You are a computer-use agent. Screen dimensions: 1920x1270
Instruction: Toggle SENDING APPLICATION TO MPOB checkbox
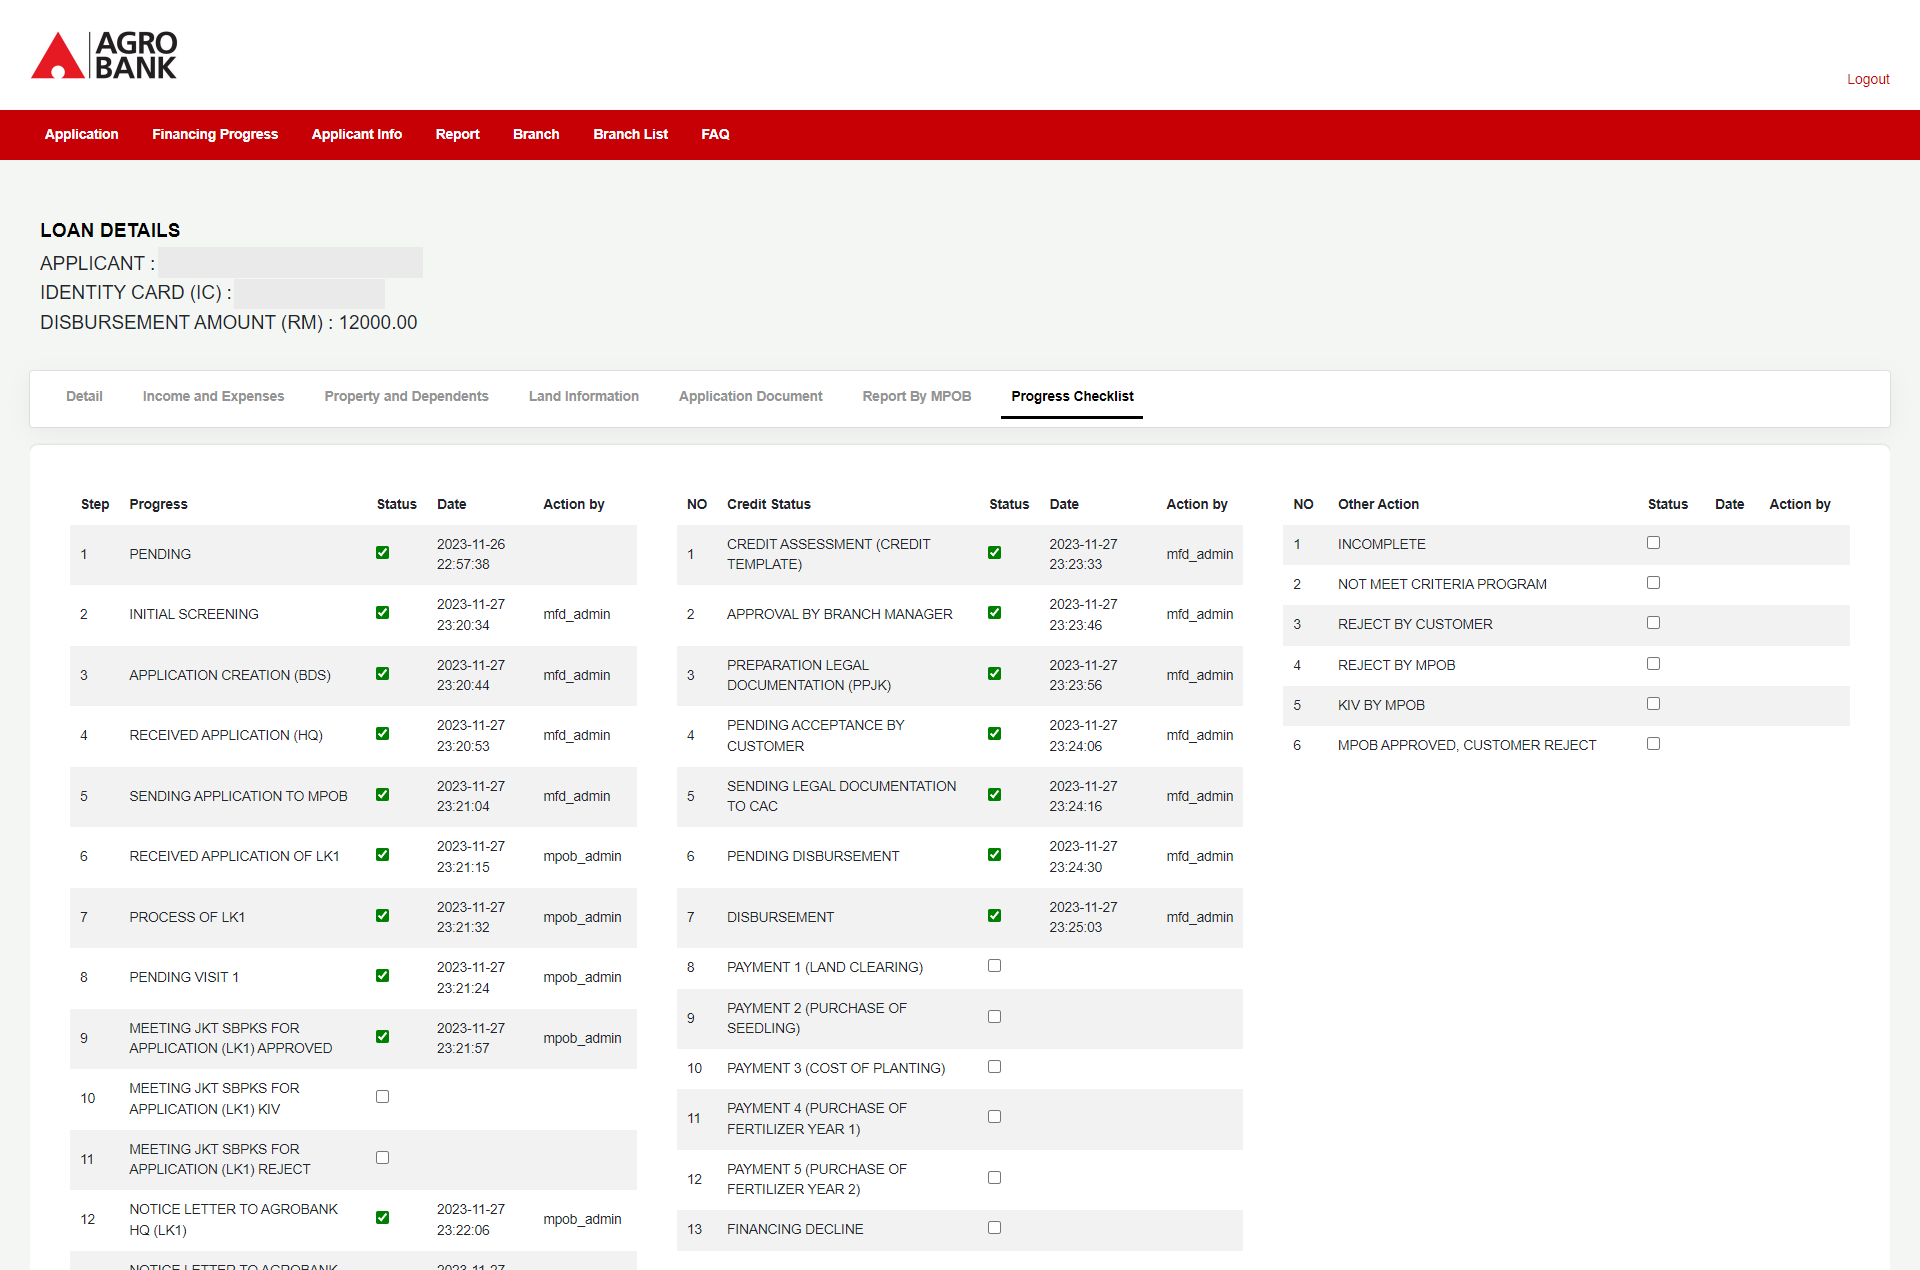click(x=382, y=795)
